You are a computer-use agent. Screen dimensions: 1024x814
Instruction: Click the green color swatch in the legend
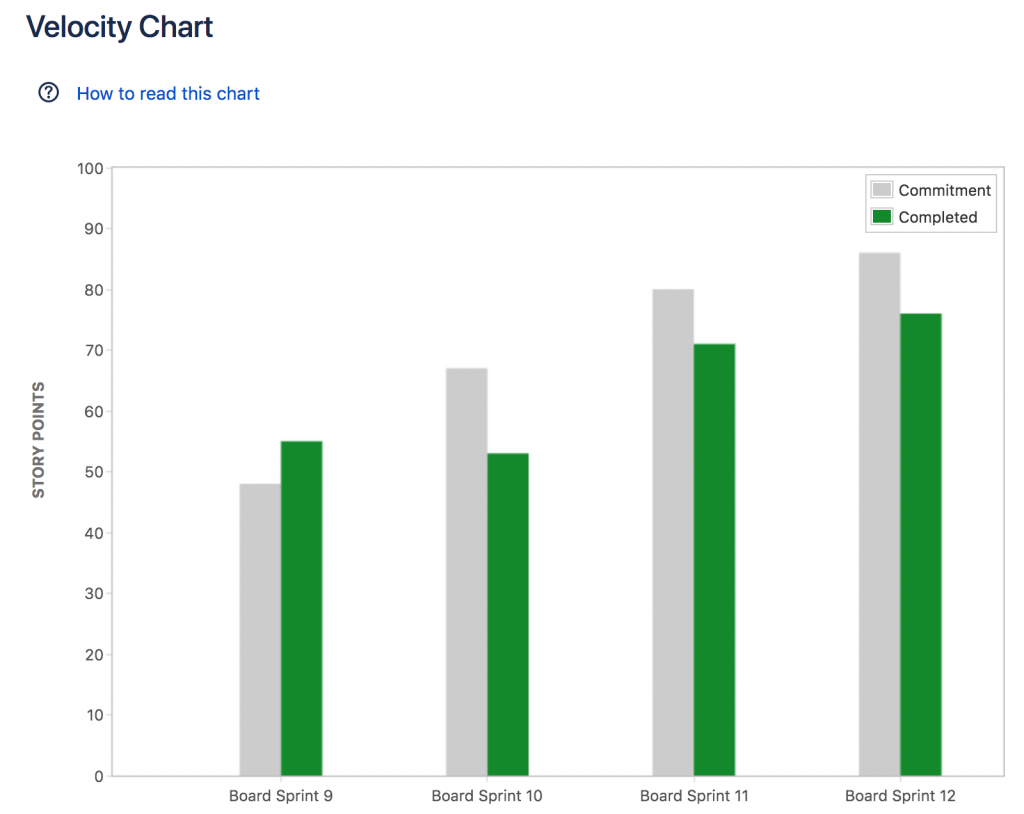[881, 217]
